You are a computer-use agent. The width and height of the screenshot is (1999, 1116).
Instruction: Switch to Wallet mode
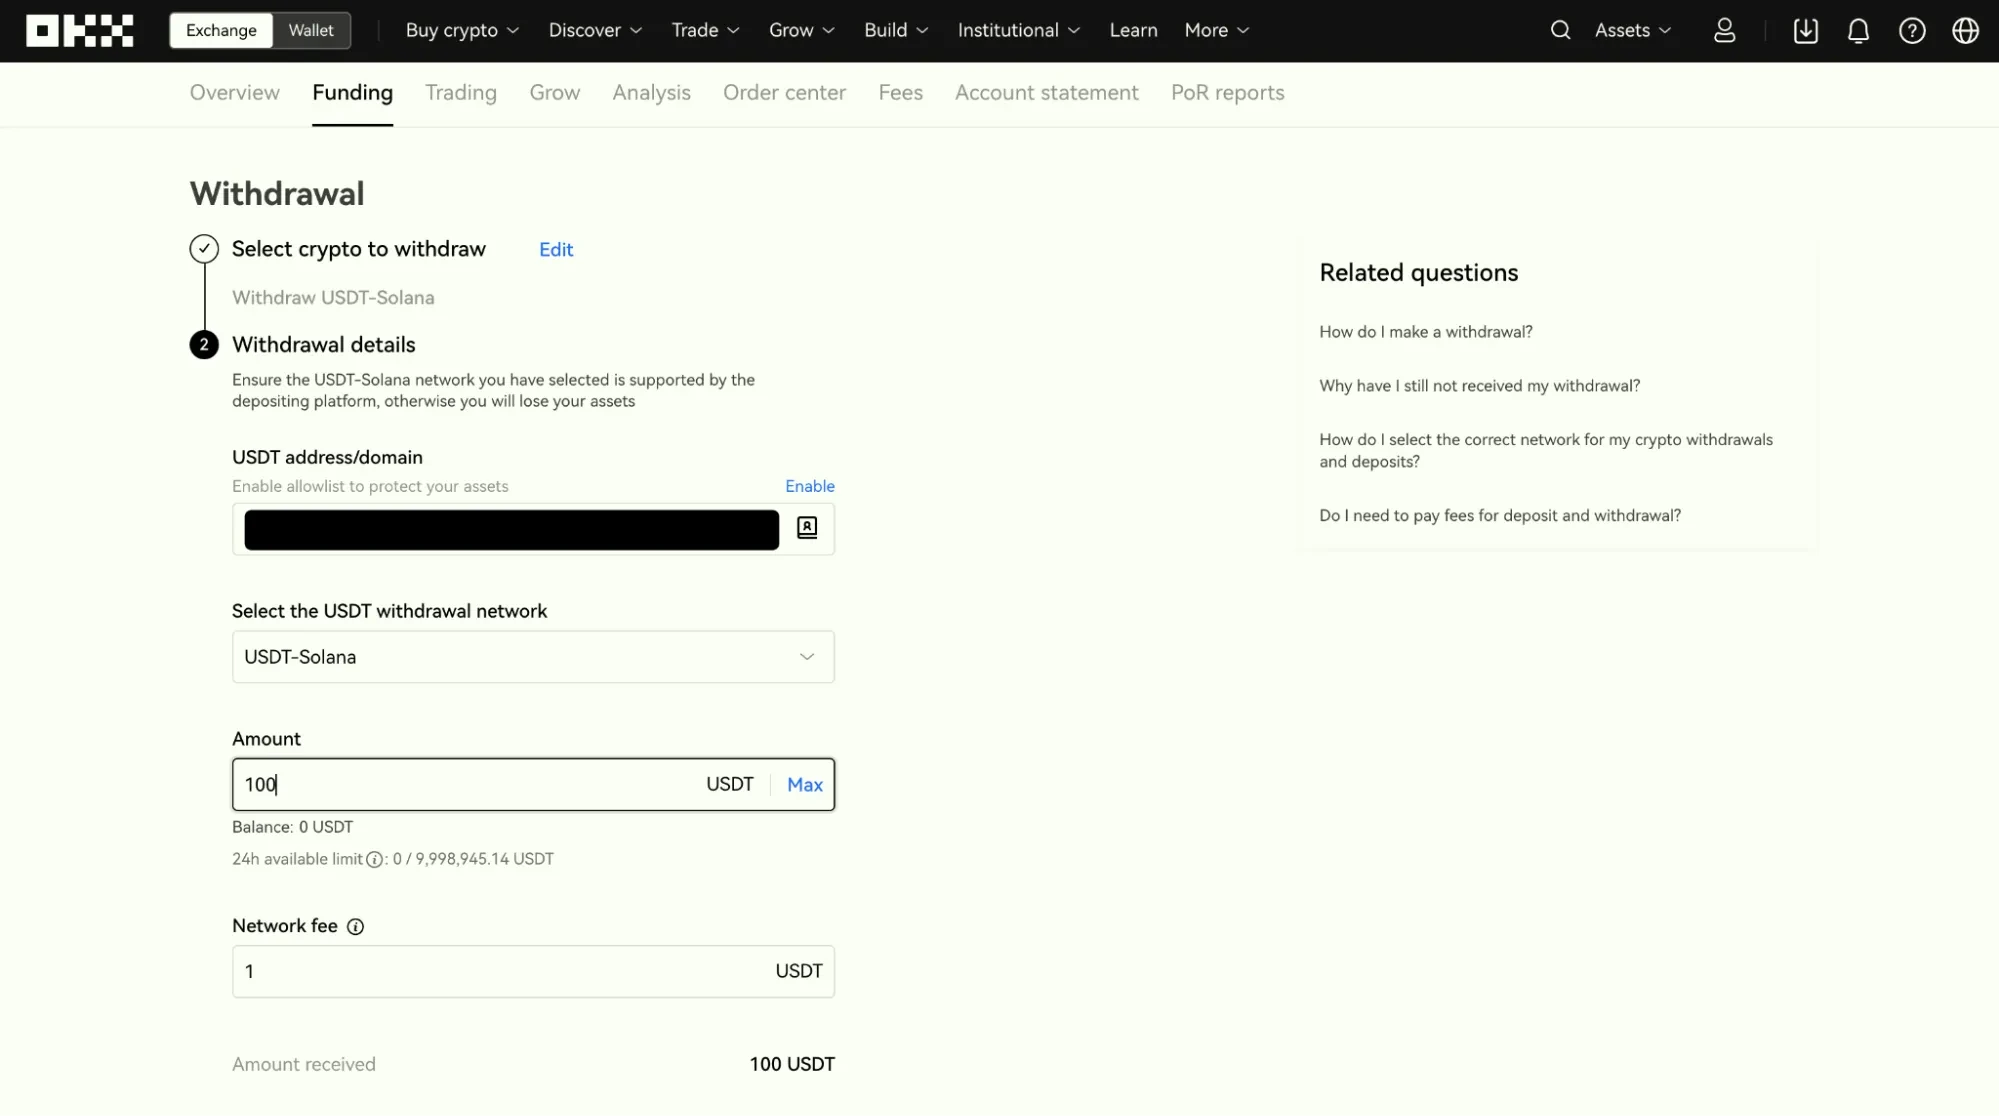(x=311, y=31)
